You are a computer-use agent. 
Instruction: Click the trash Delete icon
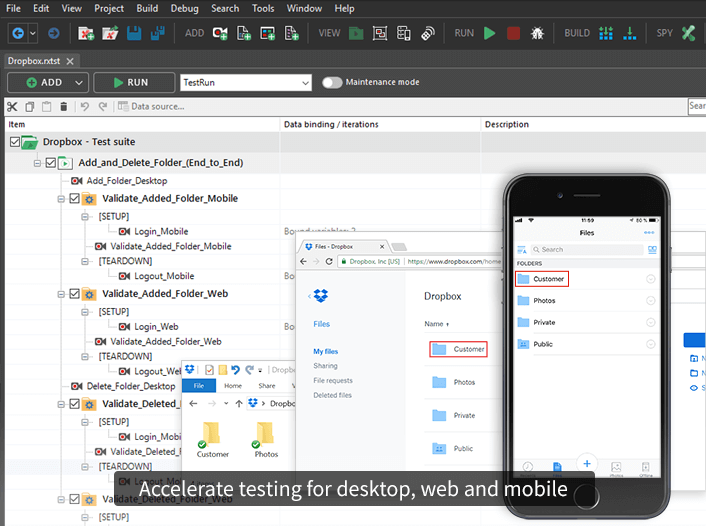point(64,106)
